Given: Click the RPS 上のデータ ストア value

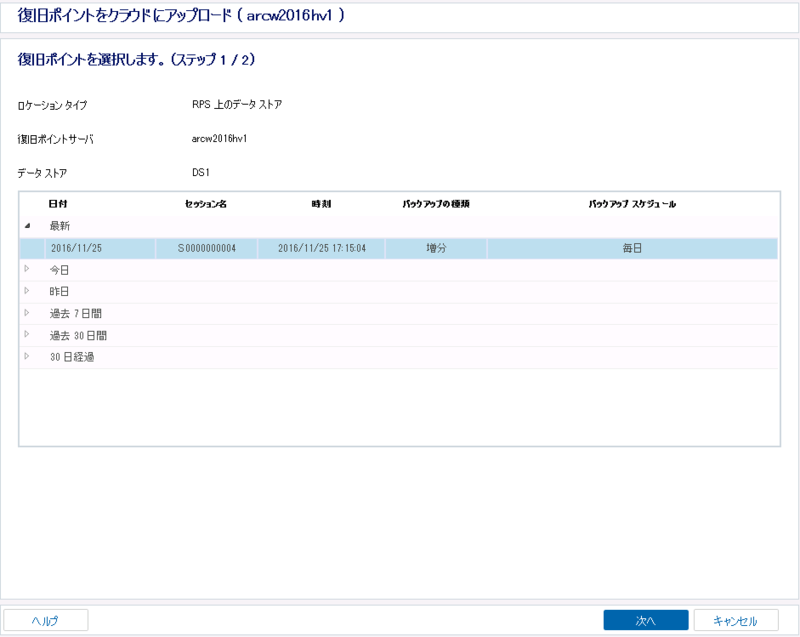Looking at the screenshot, I should tap(237, 105).
